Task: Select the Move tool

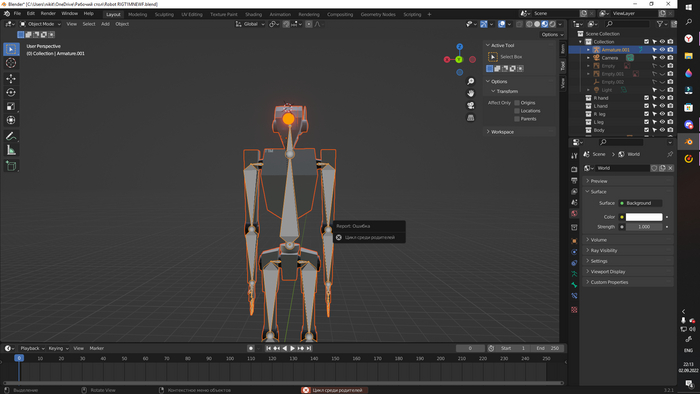Action: pos(11,79)
